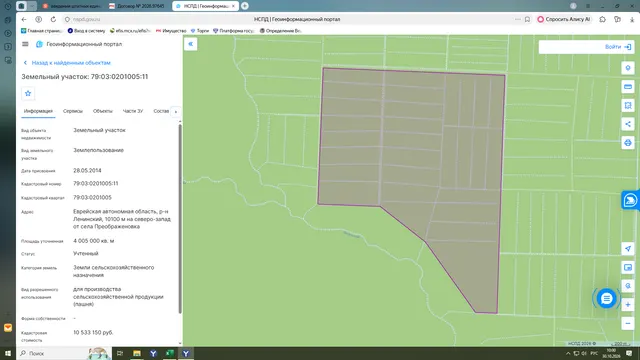
Task: Click the date 28.05.2014 value
Action: pos(87,171)
